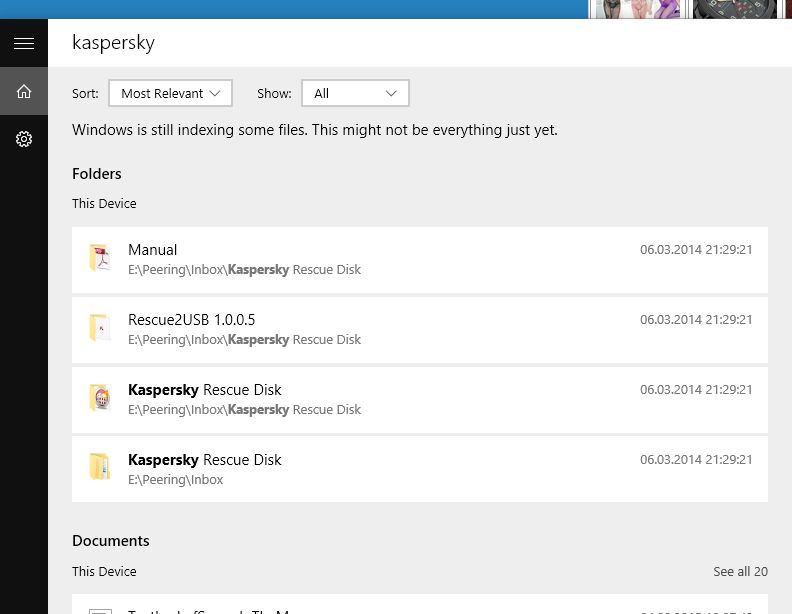Open the Manual folder result
Image resolution: width=792 pixels, height=614 pixels.
click(x=420, y=260)
